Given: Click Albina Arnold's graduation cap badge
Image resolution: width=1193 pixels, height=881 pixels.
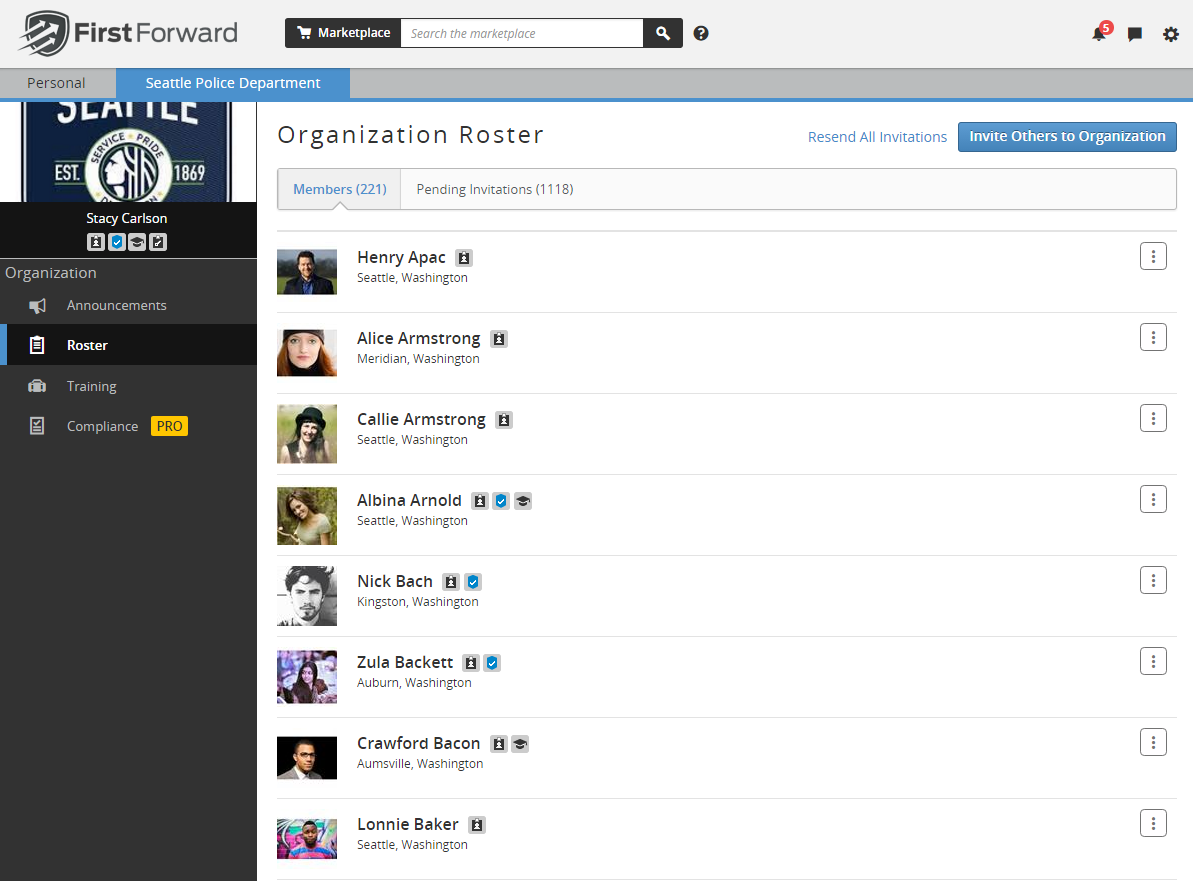Looking at the screenshot, I should [523, 501].
